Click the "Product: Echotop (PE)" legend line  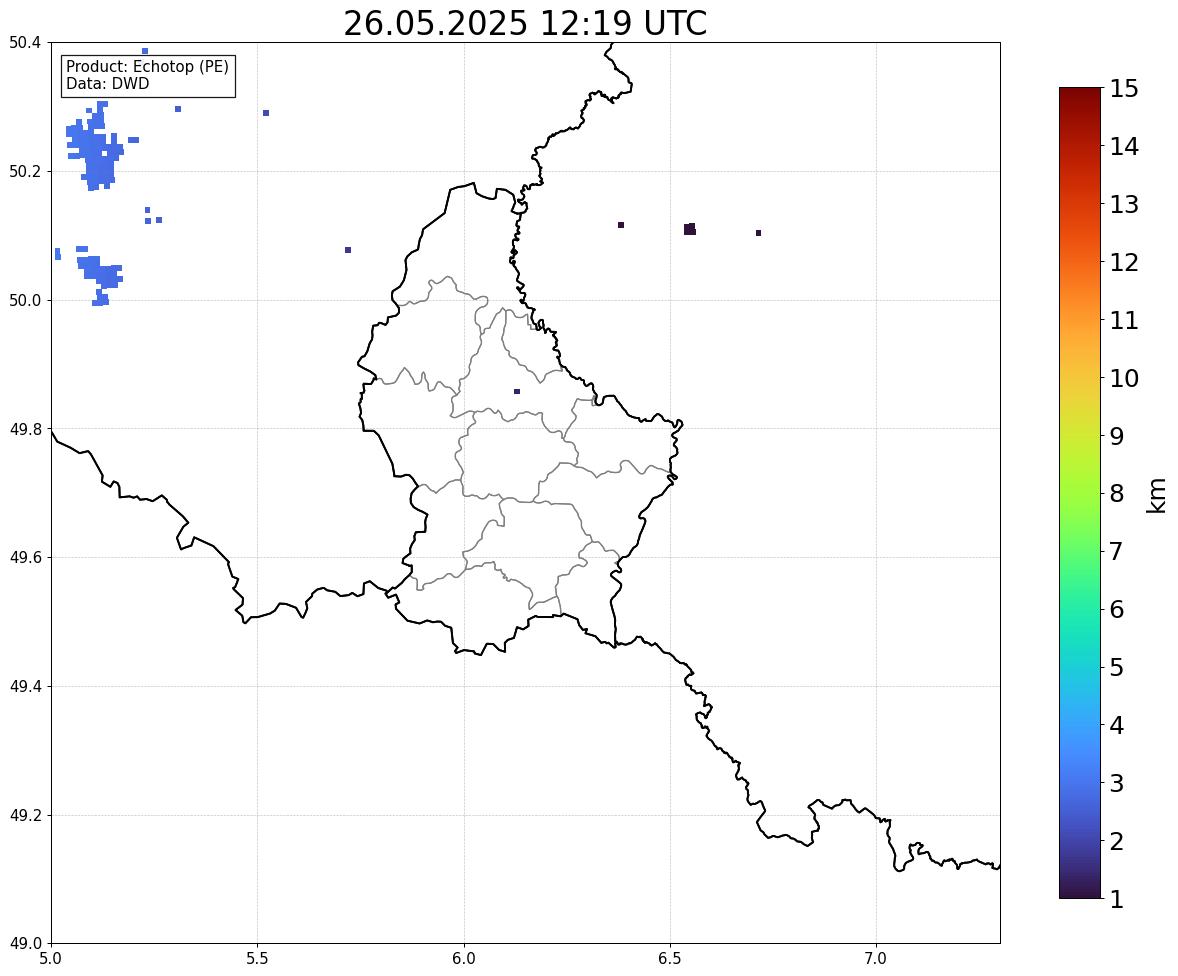coord(147,67)
